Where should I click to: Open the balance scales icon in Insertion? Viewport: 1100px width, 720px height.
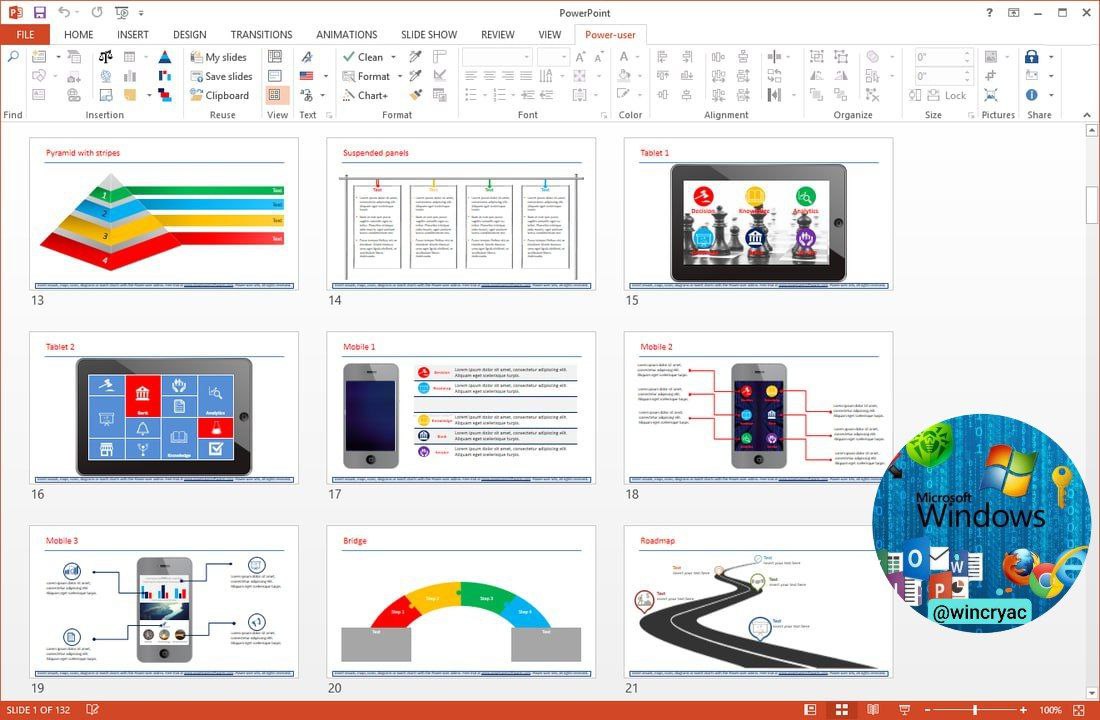(106, 57)
